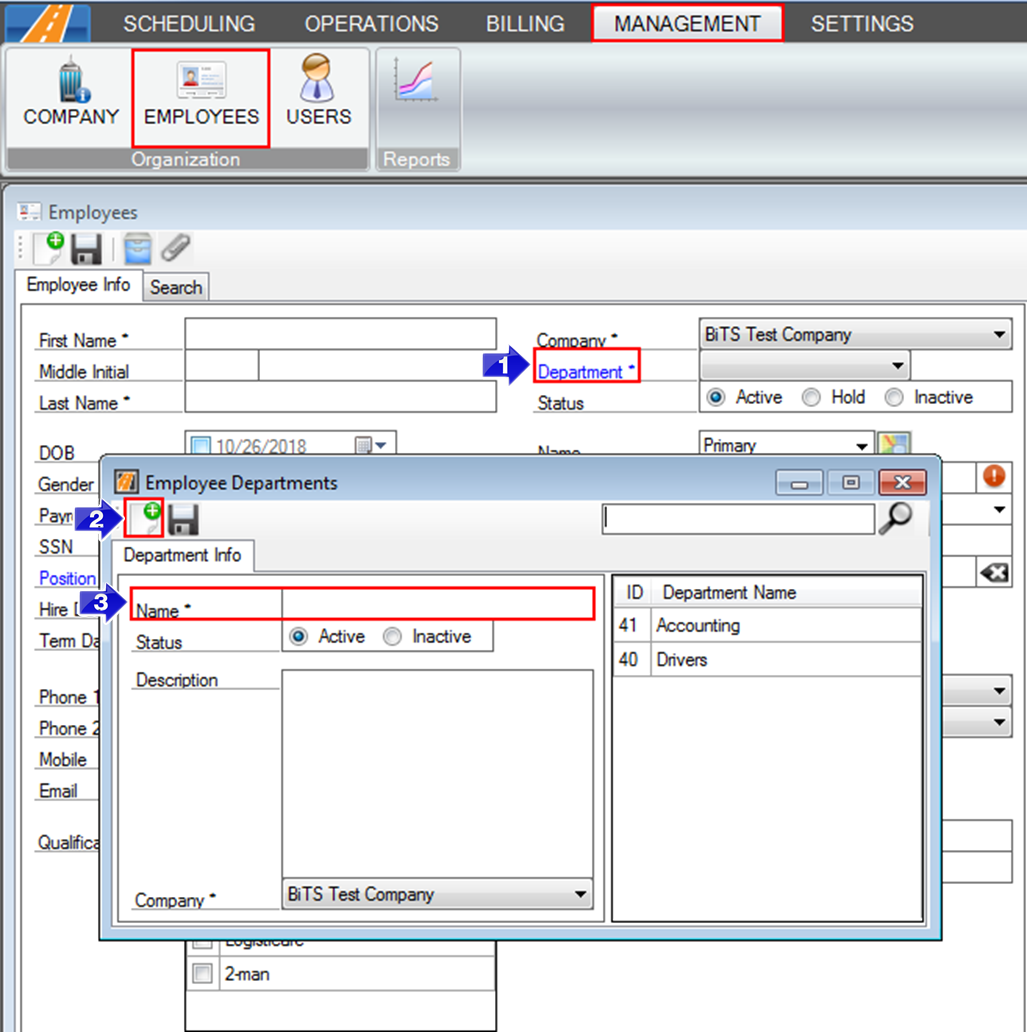Sort by the ID column header
The image size is (1027, 1032).
(x=633, y=592)
